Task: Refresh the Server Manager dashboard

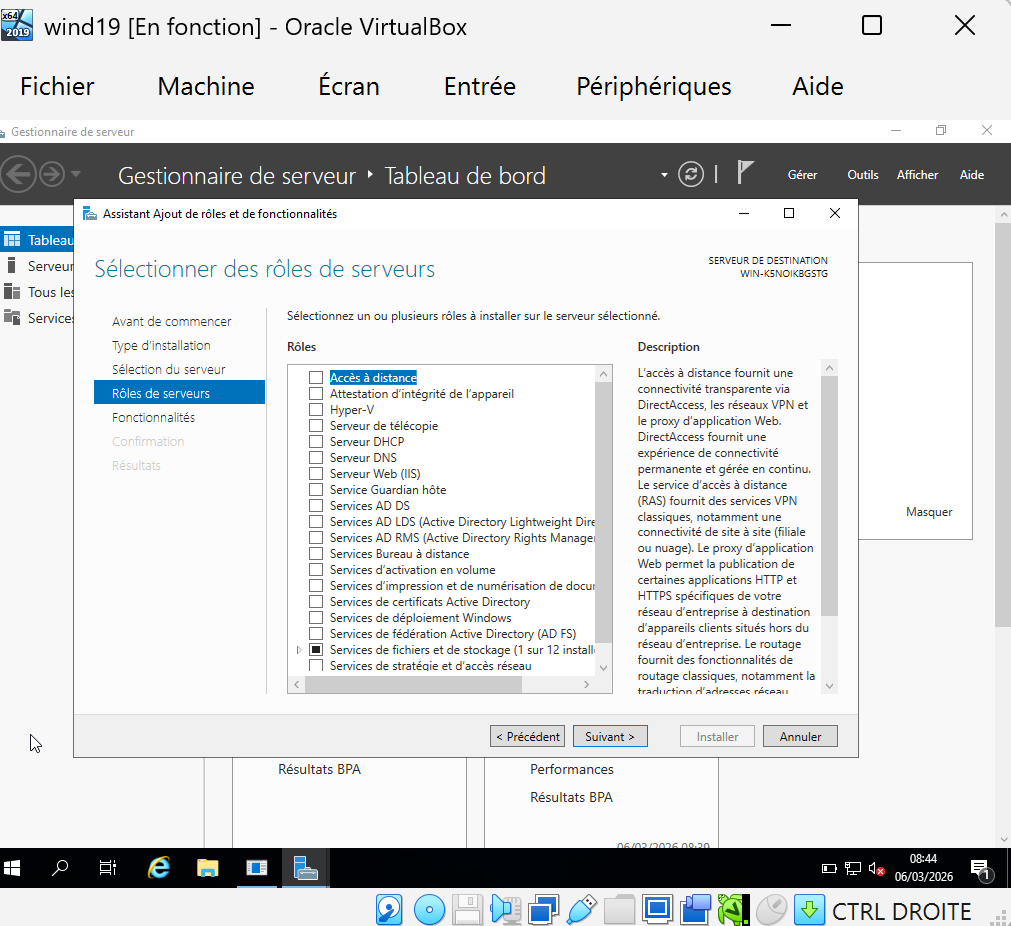Action: tap(691, 175)
